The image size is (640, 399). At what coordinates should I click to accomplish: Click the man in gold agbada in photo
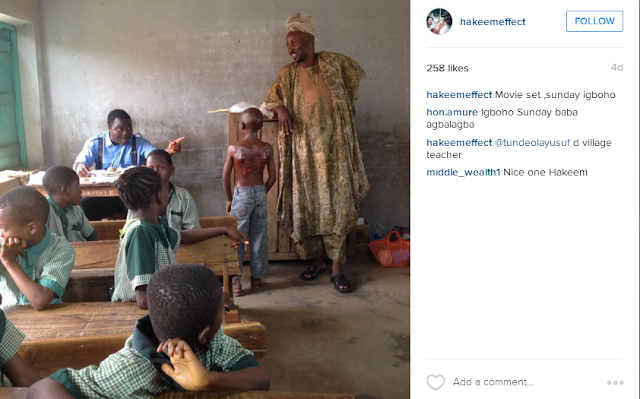click(317, 151)
